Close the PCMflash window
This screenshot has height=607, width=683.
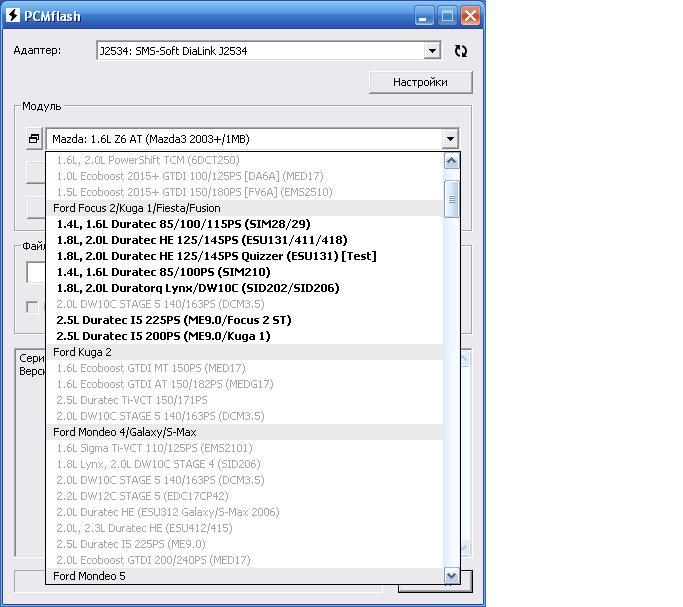[469, 16]
